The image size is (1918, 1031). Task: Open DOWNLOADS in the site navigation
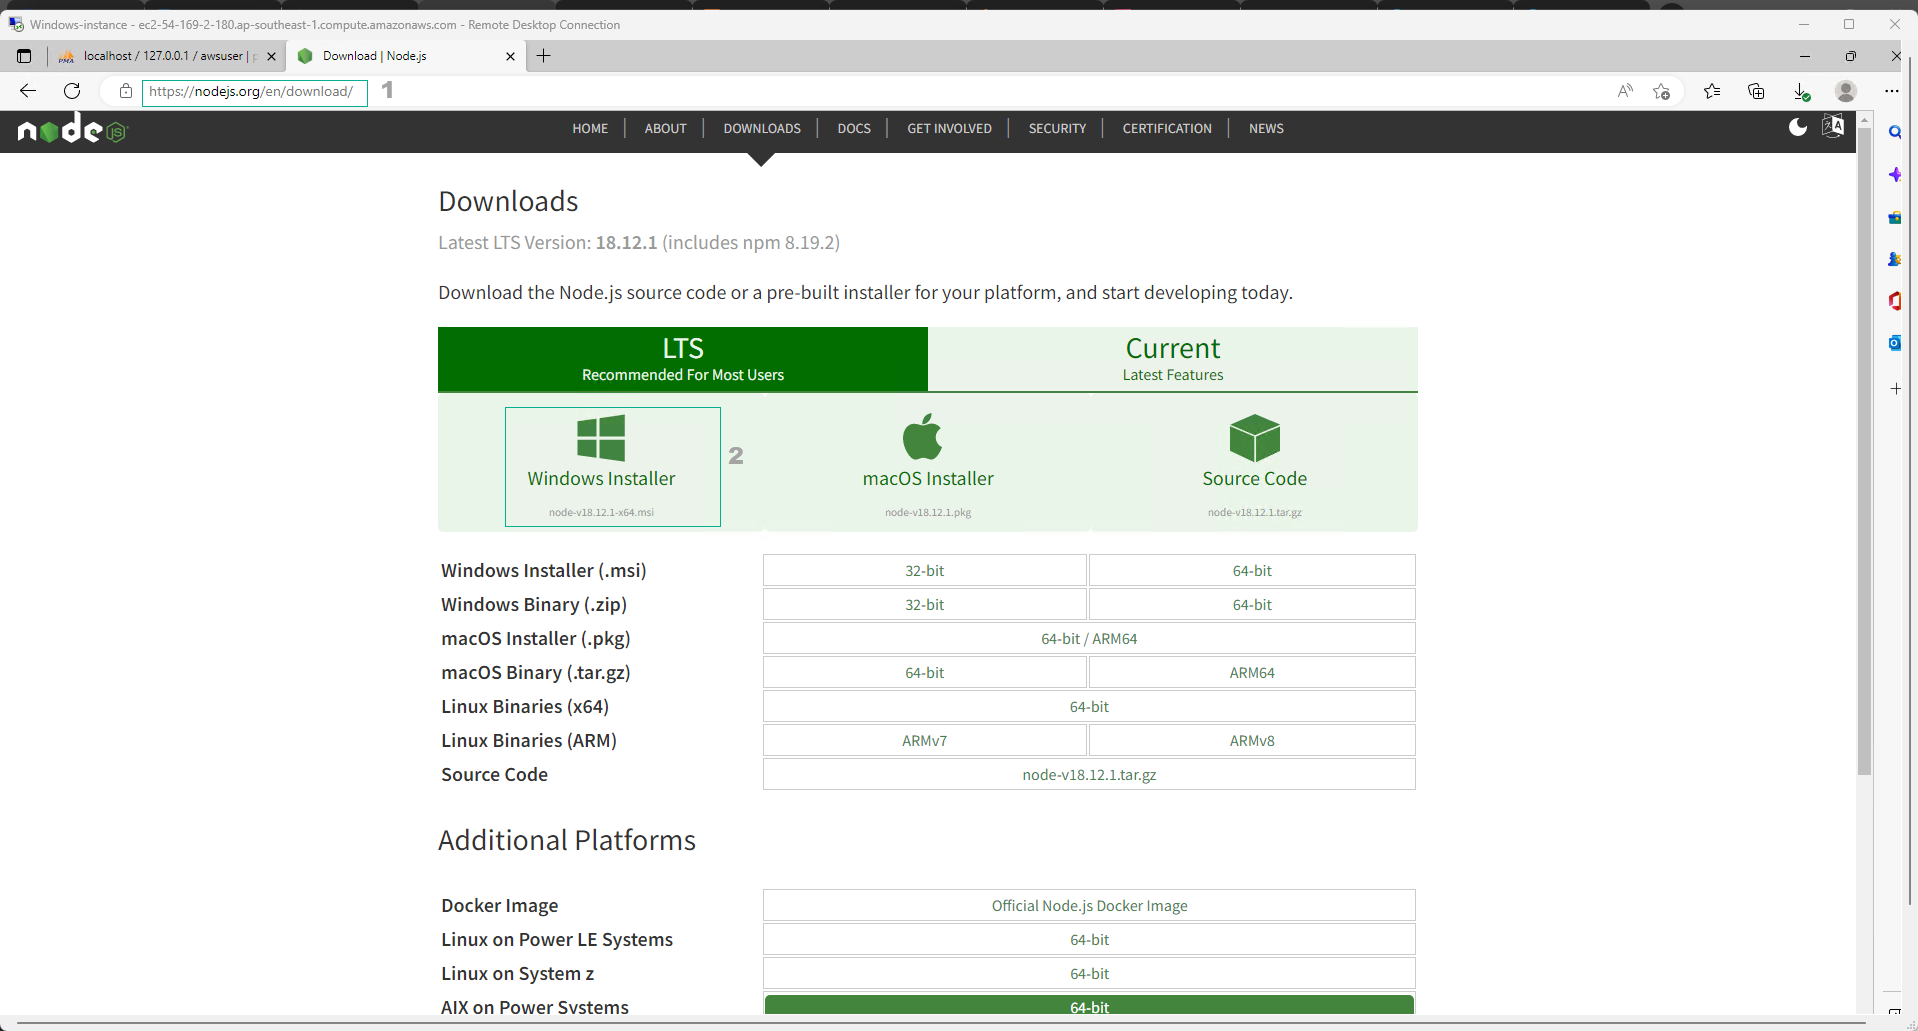pos(762,128)
